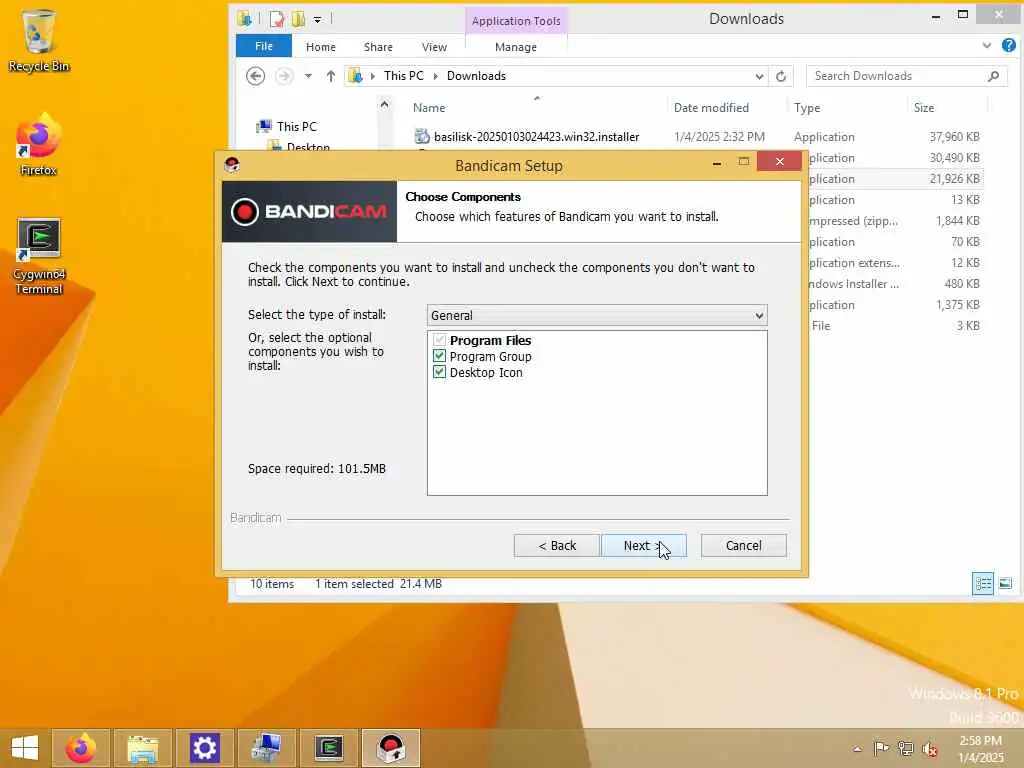Select the 3 KB File row
The image size is (1024, 768).
(893, 325)
